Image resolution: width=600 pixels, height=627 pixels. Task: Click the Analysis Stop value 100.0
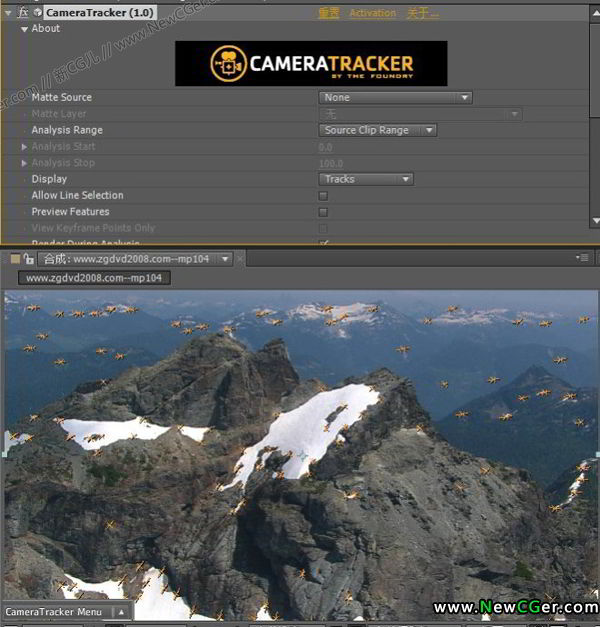point(331,164)
